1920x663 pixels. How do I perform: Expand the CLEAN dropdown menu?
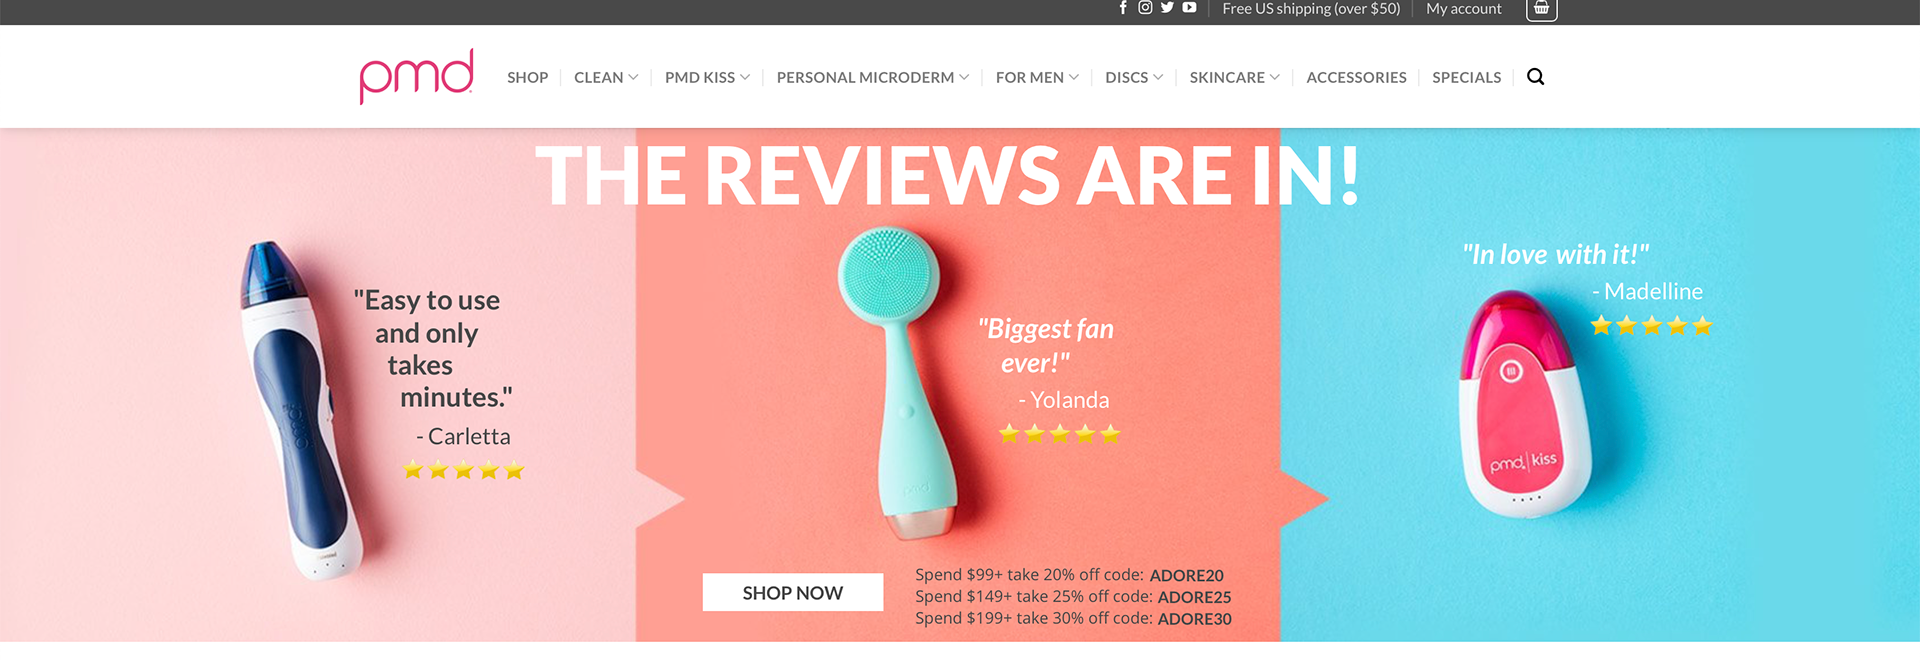[x=606, y=78]
